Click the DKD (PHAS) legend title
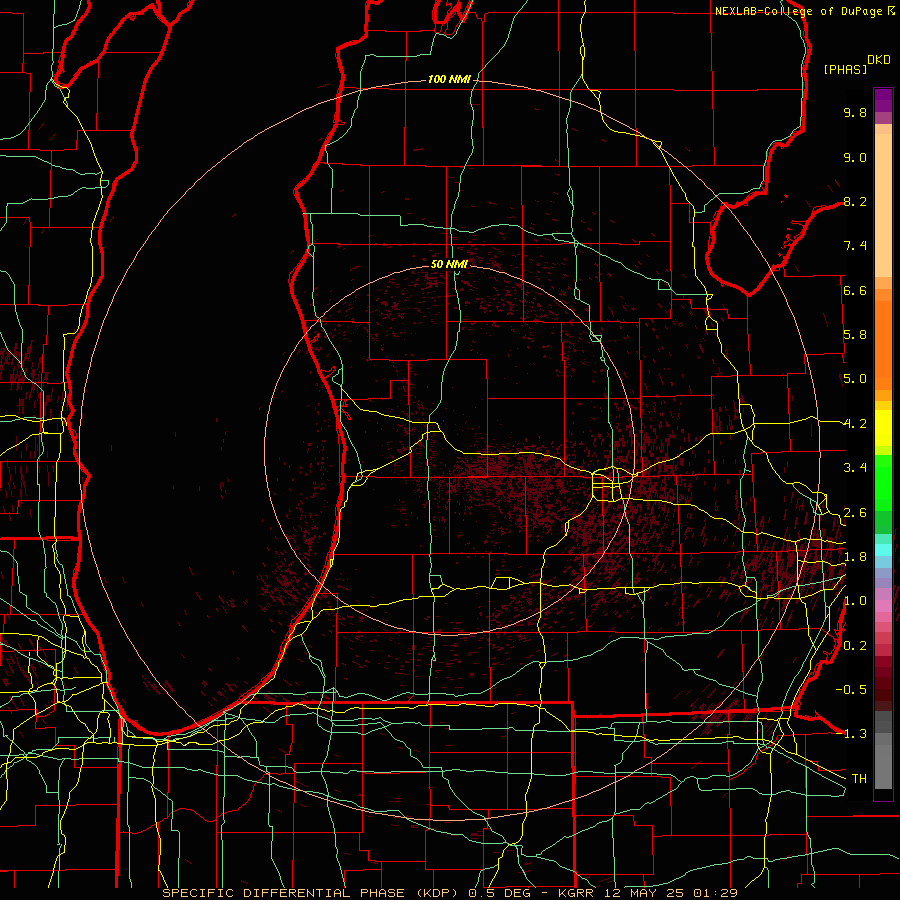 [856, 65]
